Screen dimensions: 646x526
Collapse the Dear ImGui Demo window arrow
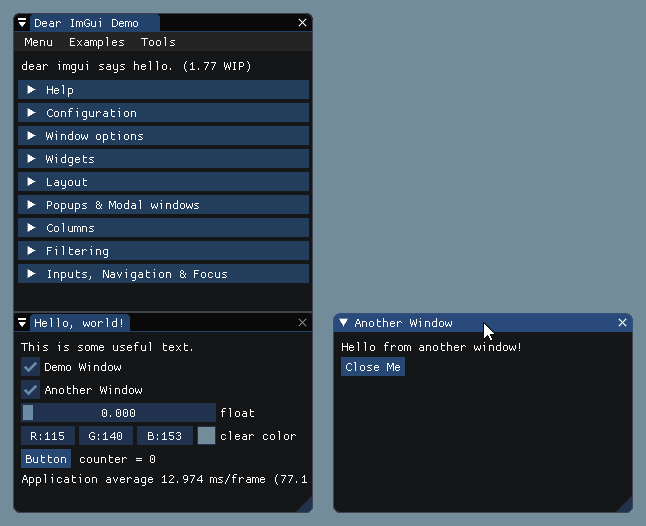coord(22,22)
